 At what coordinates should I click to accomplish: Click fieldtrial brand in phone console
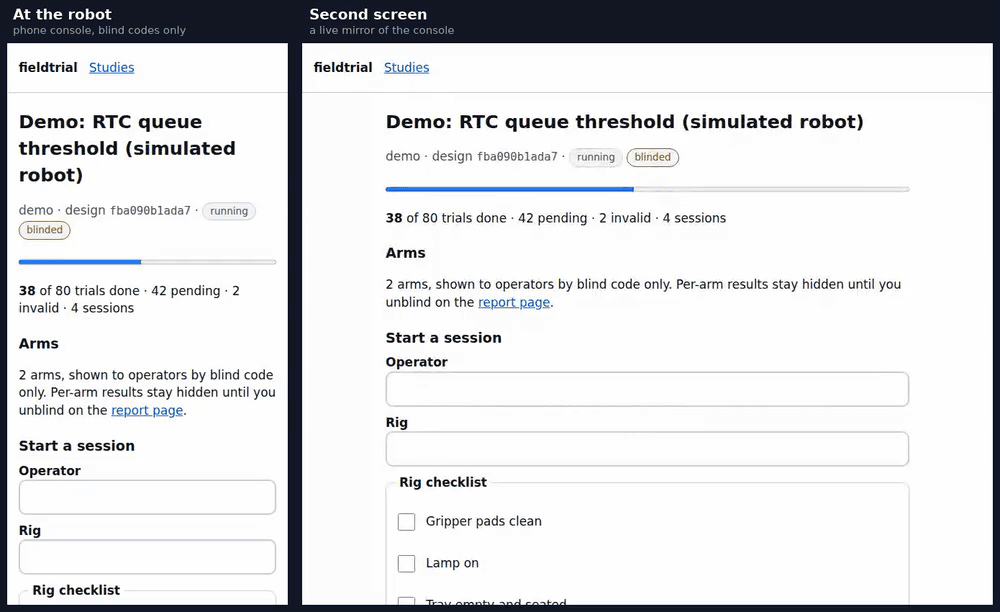click(48, 68)
